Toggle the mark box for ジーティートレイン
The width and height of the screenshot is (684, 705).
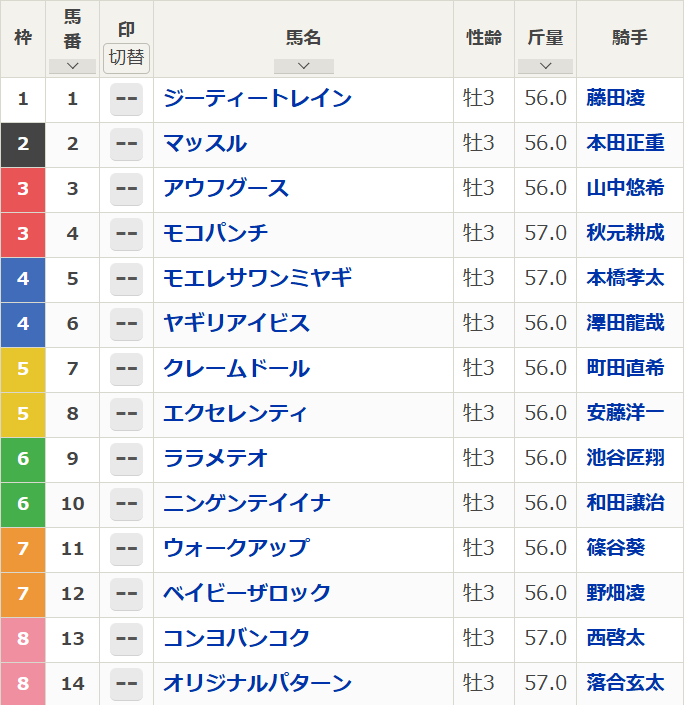click(126, 99)
